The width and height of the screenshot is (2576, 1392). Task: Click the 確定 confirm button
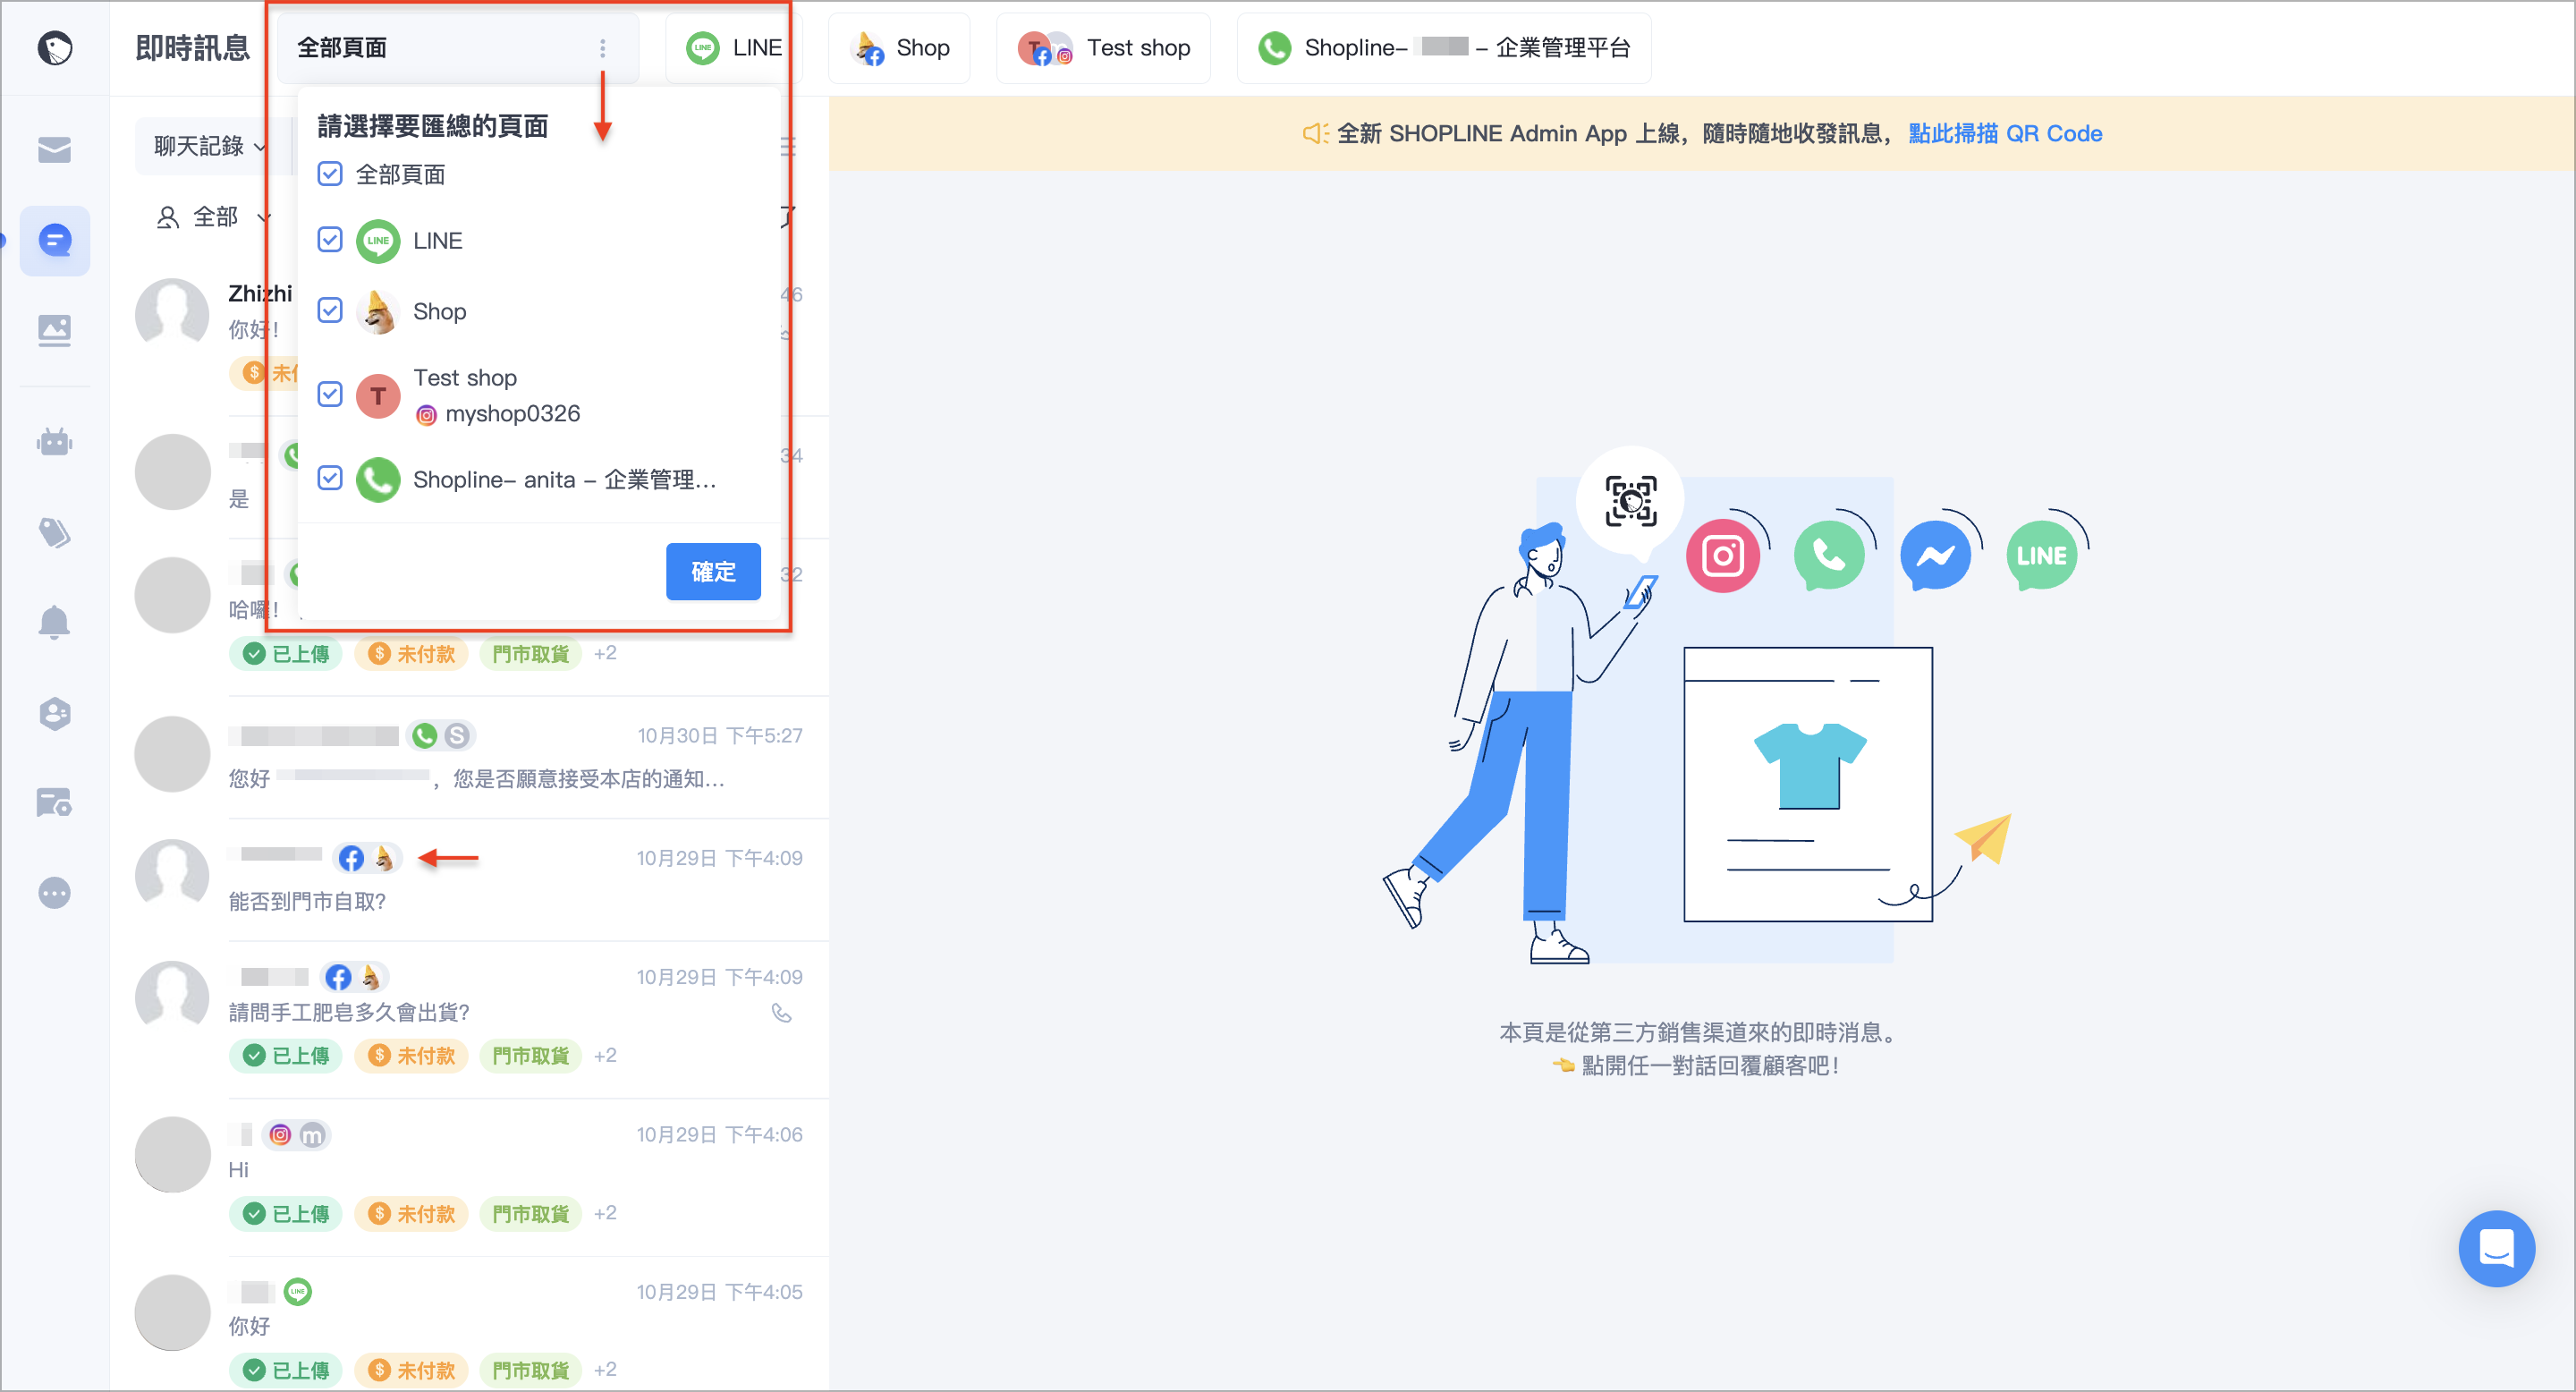713,571
